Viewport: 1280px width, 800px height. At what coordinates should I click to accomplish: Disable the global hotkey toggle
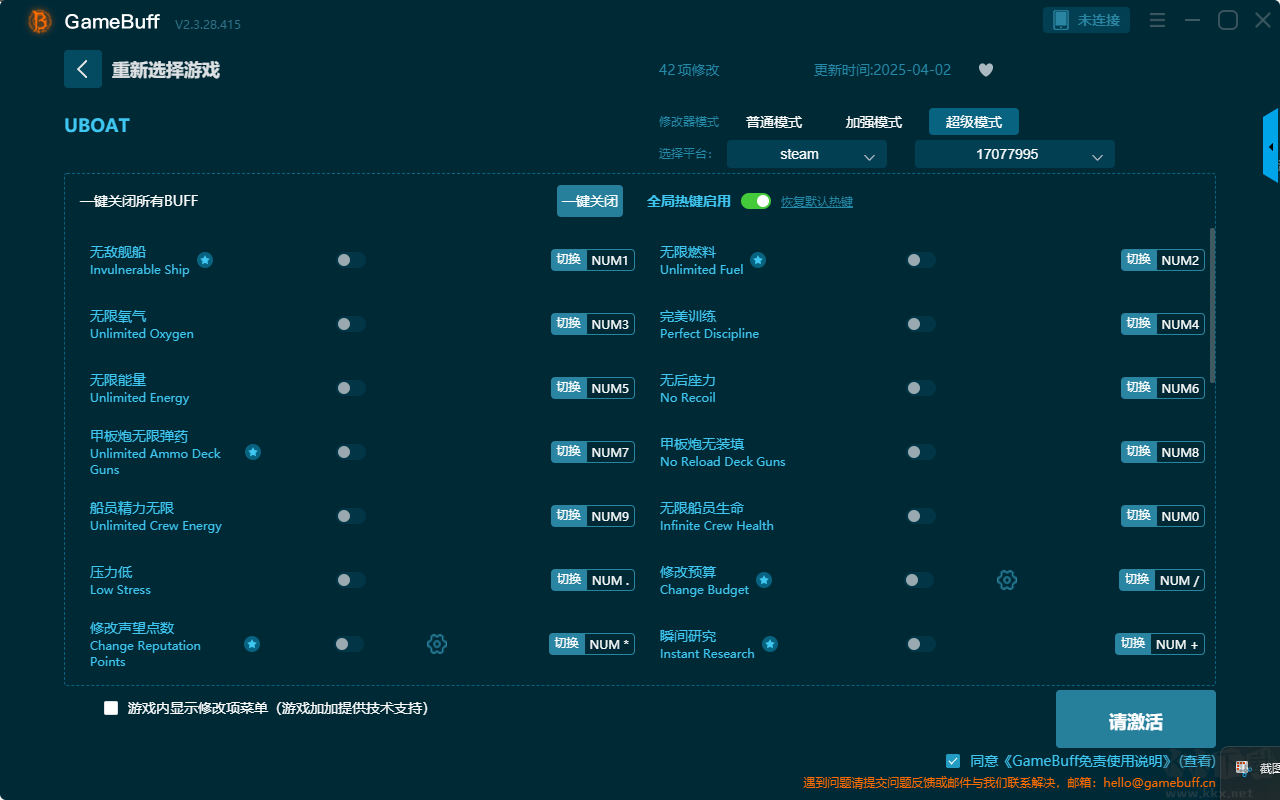tap(756, 201)
